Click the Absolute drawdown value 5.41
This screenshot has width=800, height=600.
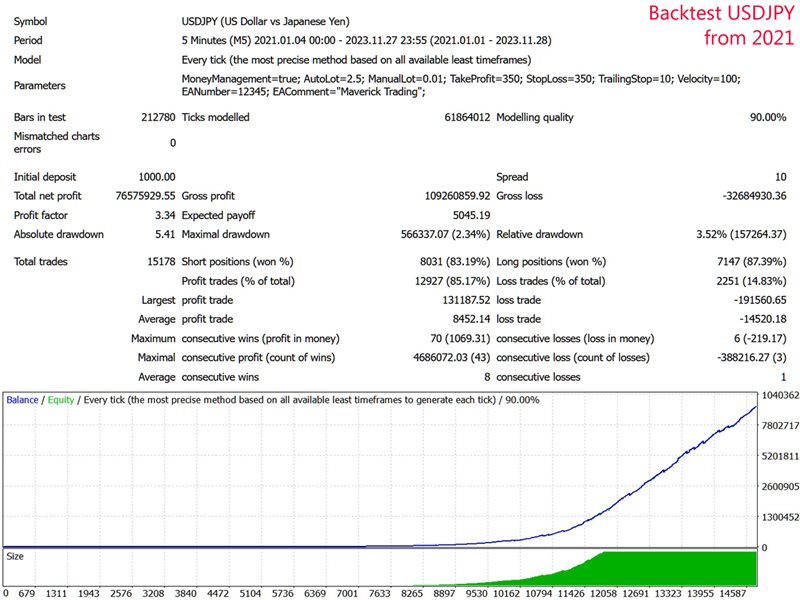point(165,235)
